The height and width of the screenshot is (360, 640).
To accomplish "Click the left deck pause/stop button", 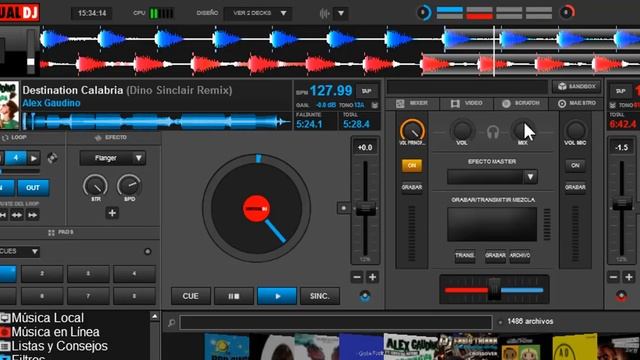I will coord(234,296).
